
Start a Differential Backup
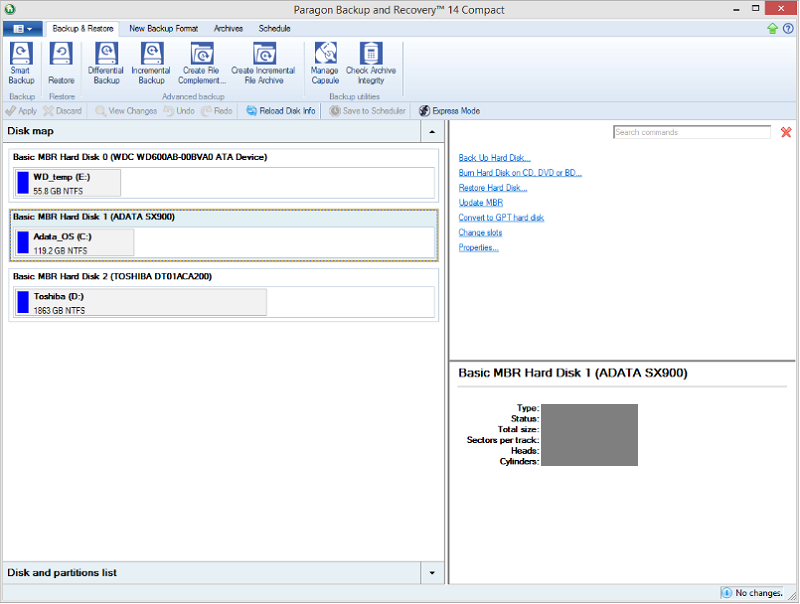(x=106, y=63)
